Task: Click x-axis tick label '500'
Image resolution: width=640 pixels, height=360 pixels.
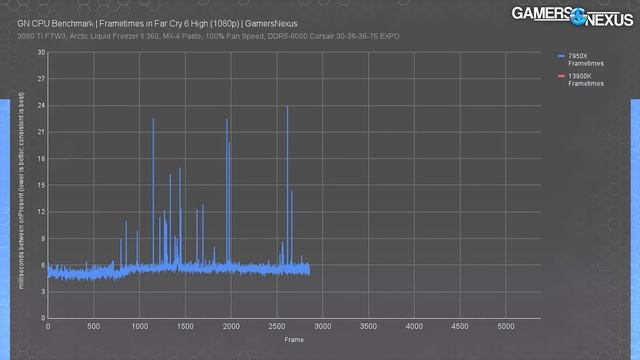Action: click(x=93, y=327)
